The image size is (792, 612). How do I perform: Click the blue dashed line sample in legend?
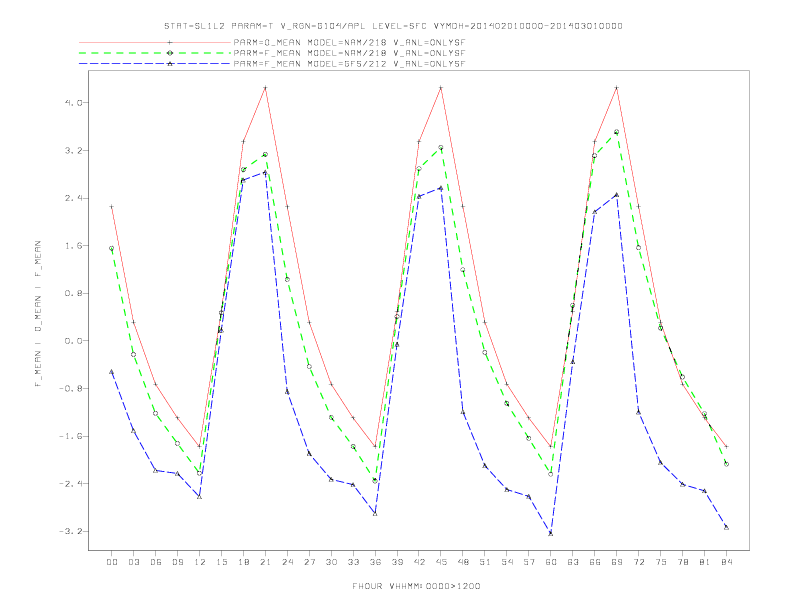click(155, 64)
